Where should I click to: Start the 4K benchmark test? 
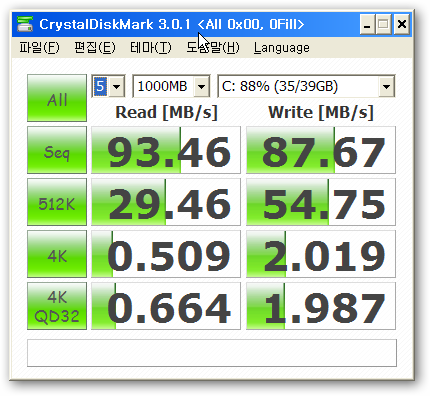[x=57, y=254]
